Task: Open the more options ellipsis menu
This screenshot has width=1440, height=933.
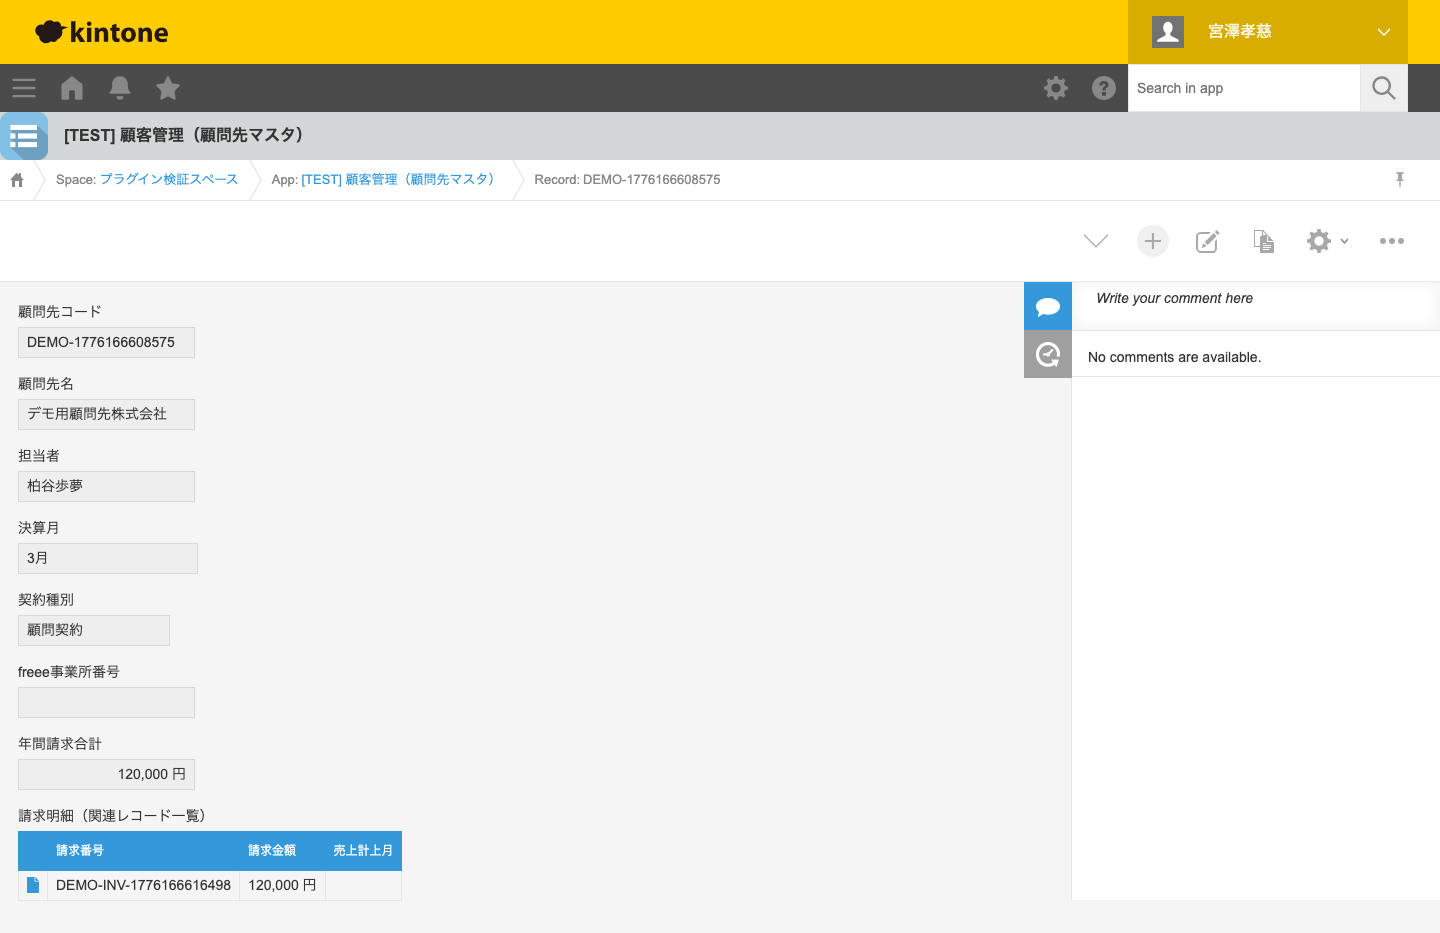Action: [1392, 241]
